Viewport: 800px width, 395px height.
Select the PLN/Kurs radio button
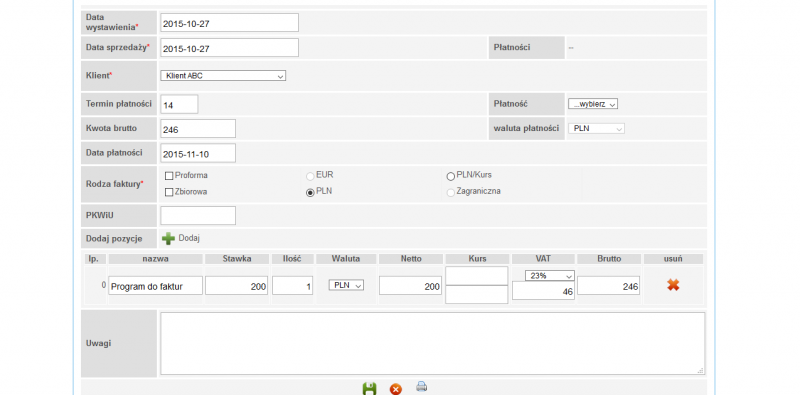(x=451, y=176)
